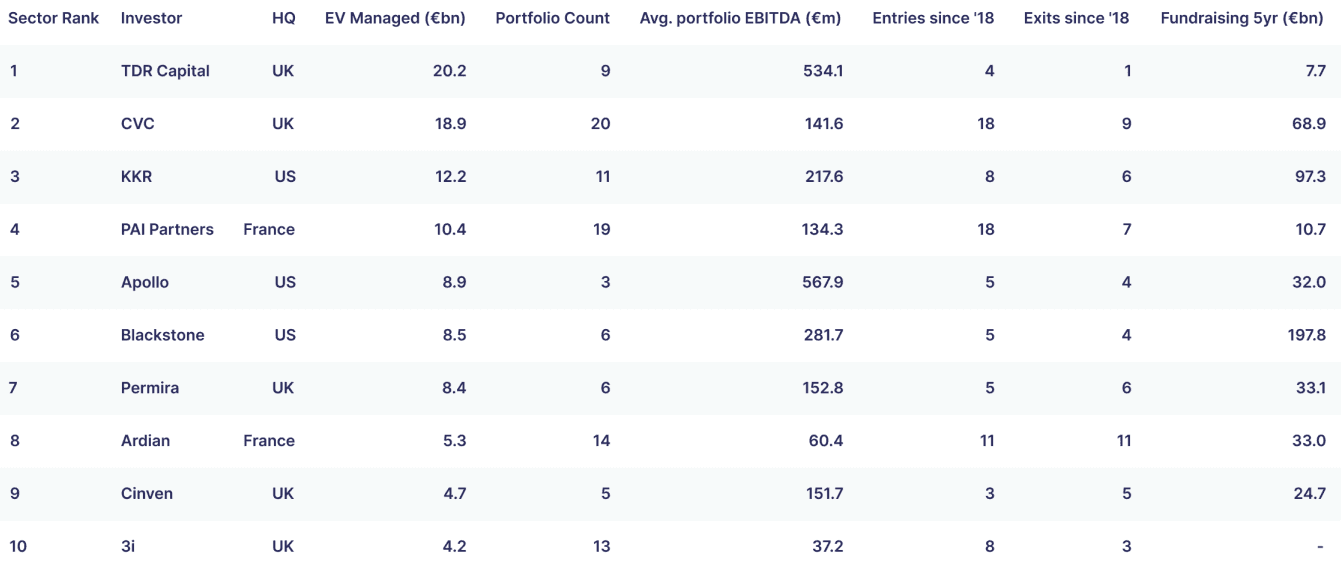Click the Investor column header

[151, 18]
